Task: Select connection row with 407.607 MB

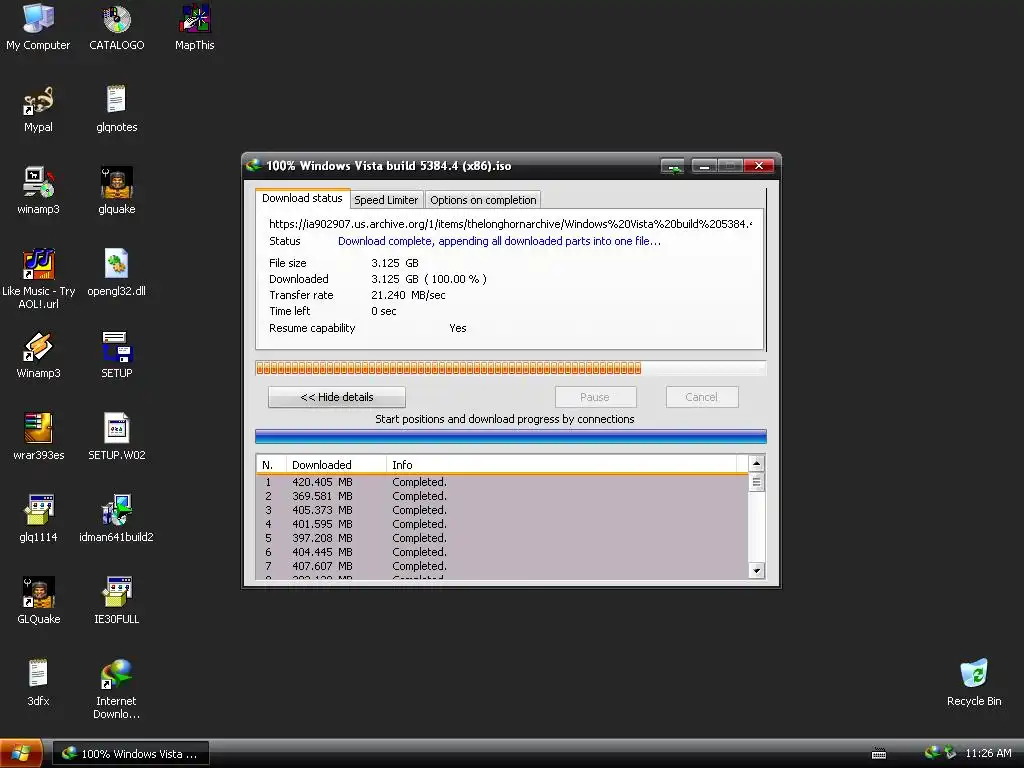Action: [502, 566]
